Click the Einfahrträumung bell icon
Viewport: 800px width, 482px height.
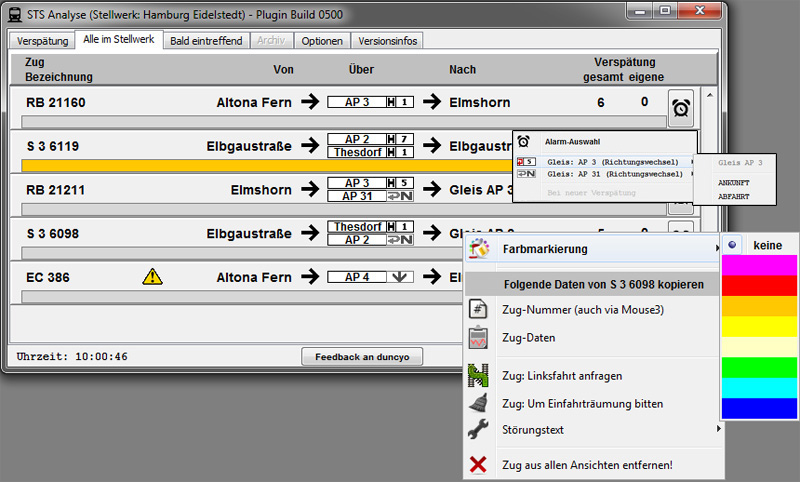[479, 403]
